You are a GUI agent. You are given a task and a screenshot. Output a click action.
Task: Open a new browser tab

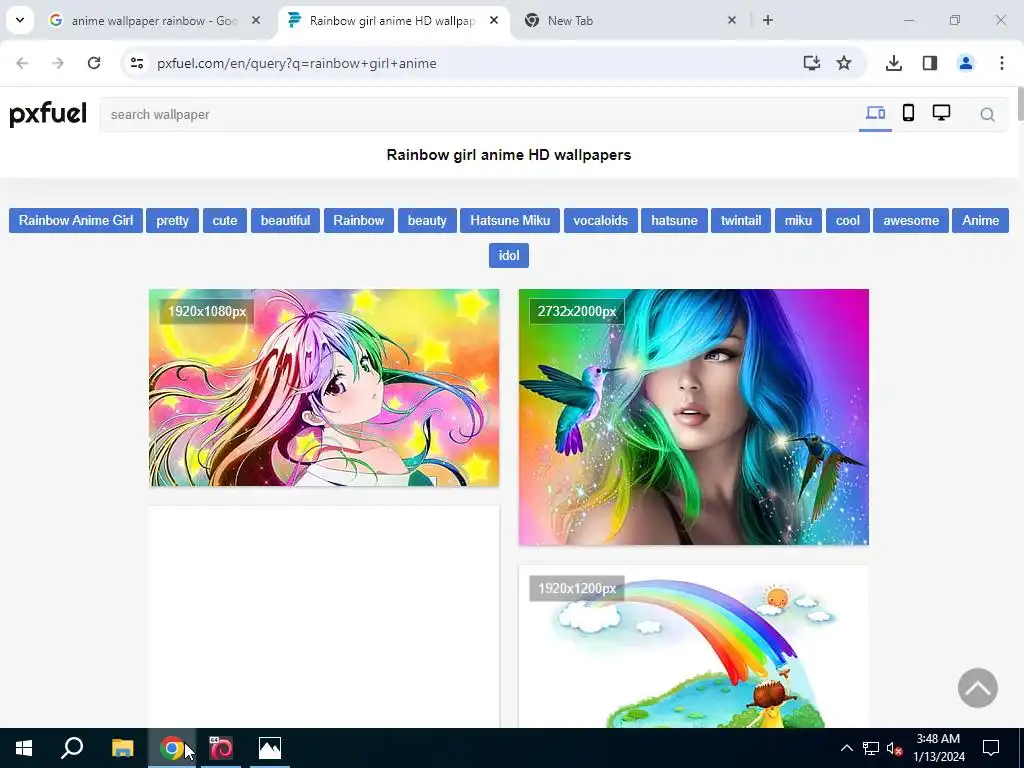point(768,20)
